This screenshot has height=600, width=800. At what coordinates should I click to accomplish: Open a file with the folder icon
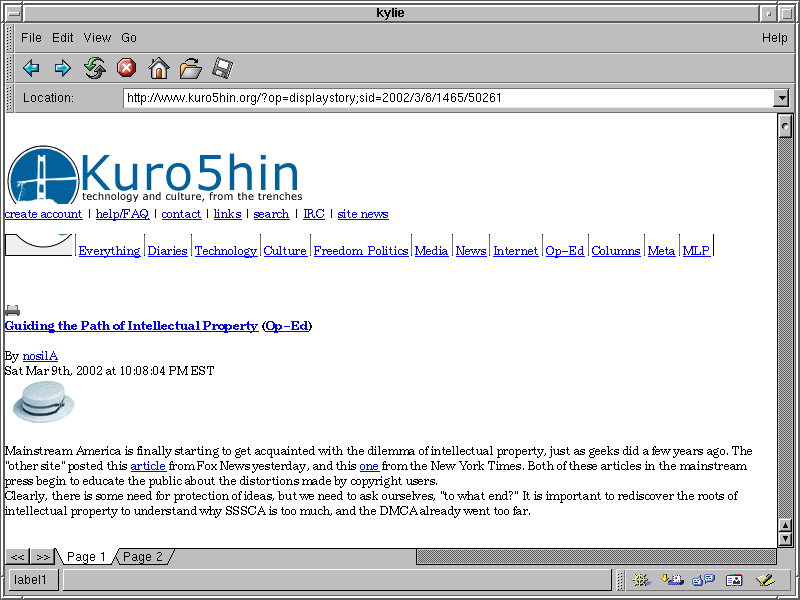pos(190,68)
